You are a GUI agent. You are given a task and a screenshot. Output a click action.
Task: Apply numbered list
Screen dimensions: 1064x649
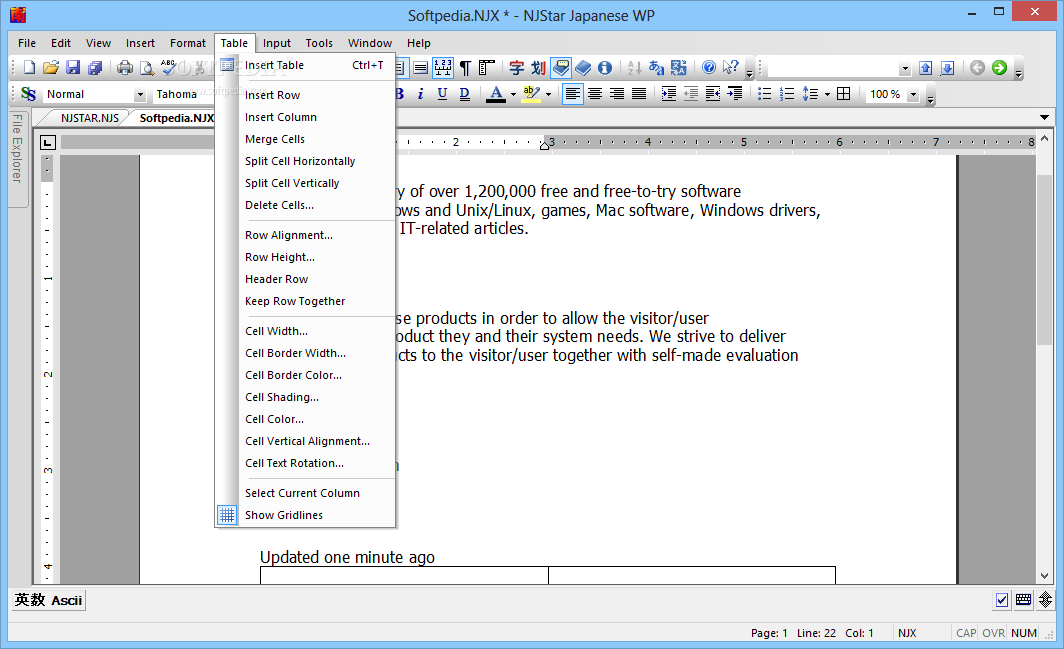point(786,94)
